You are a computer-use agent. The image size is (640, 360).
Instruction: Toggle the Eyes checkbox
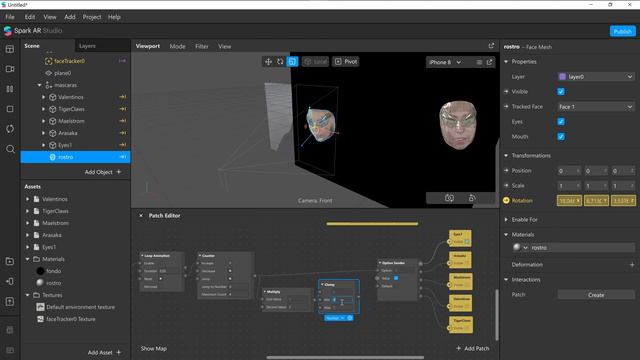(x=561, y=122)
